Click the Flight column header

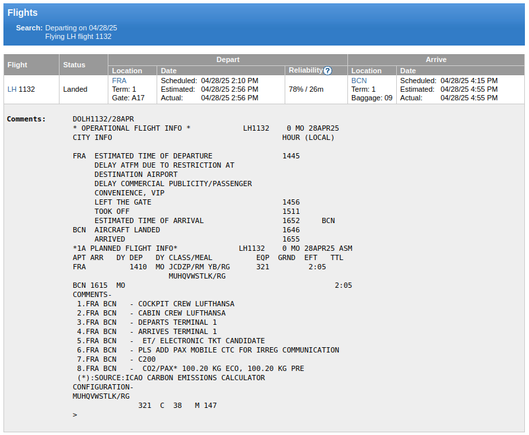tap(32, 65)
